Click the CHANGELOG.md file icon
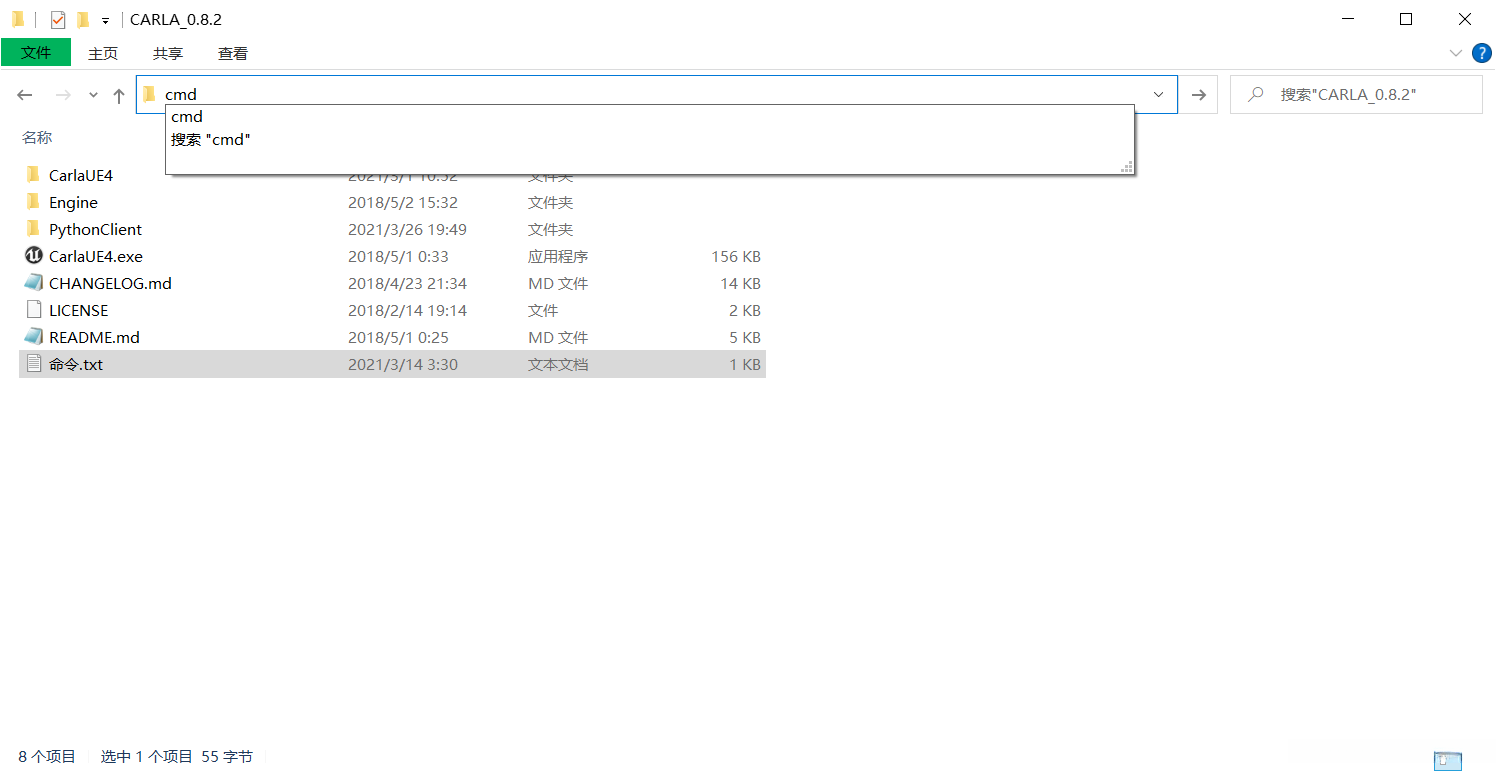The width and height of the screenshot is (1496, 772). 33,283
